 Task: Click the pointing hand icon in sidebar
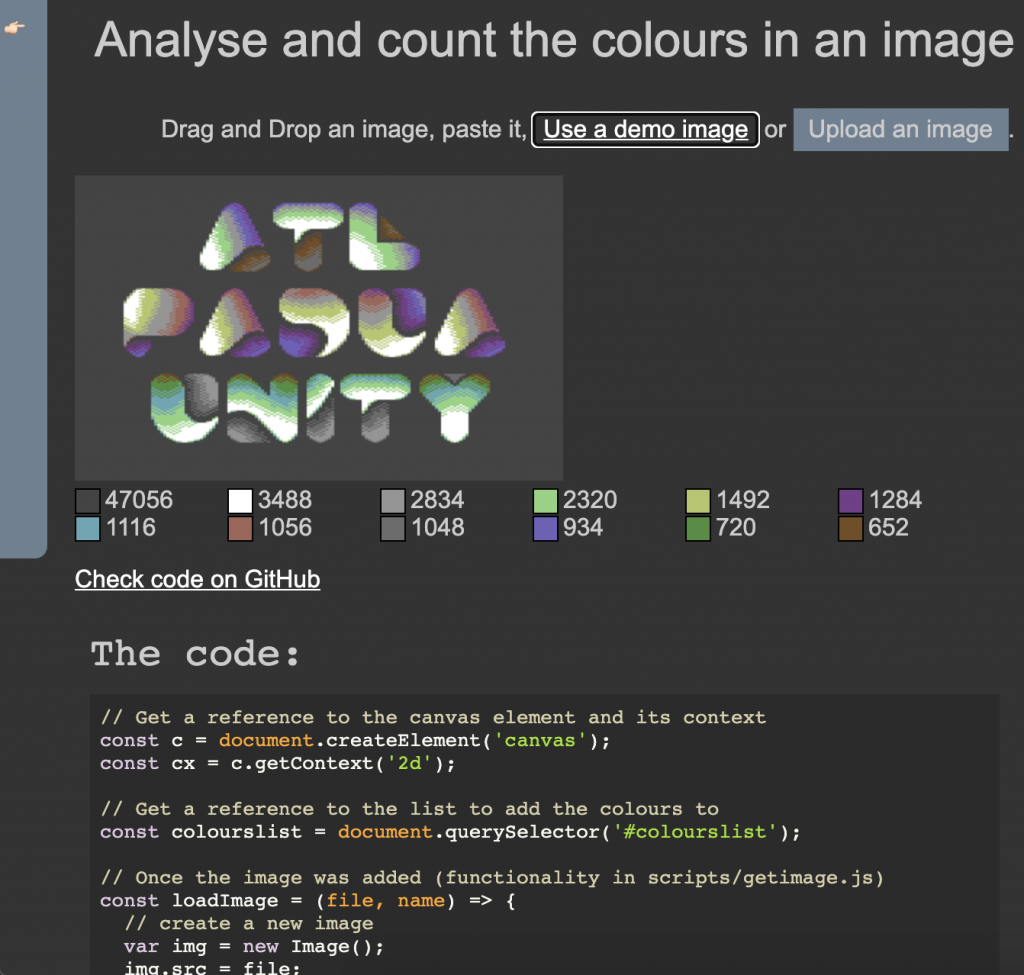pos(14,27)
